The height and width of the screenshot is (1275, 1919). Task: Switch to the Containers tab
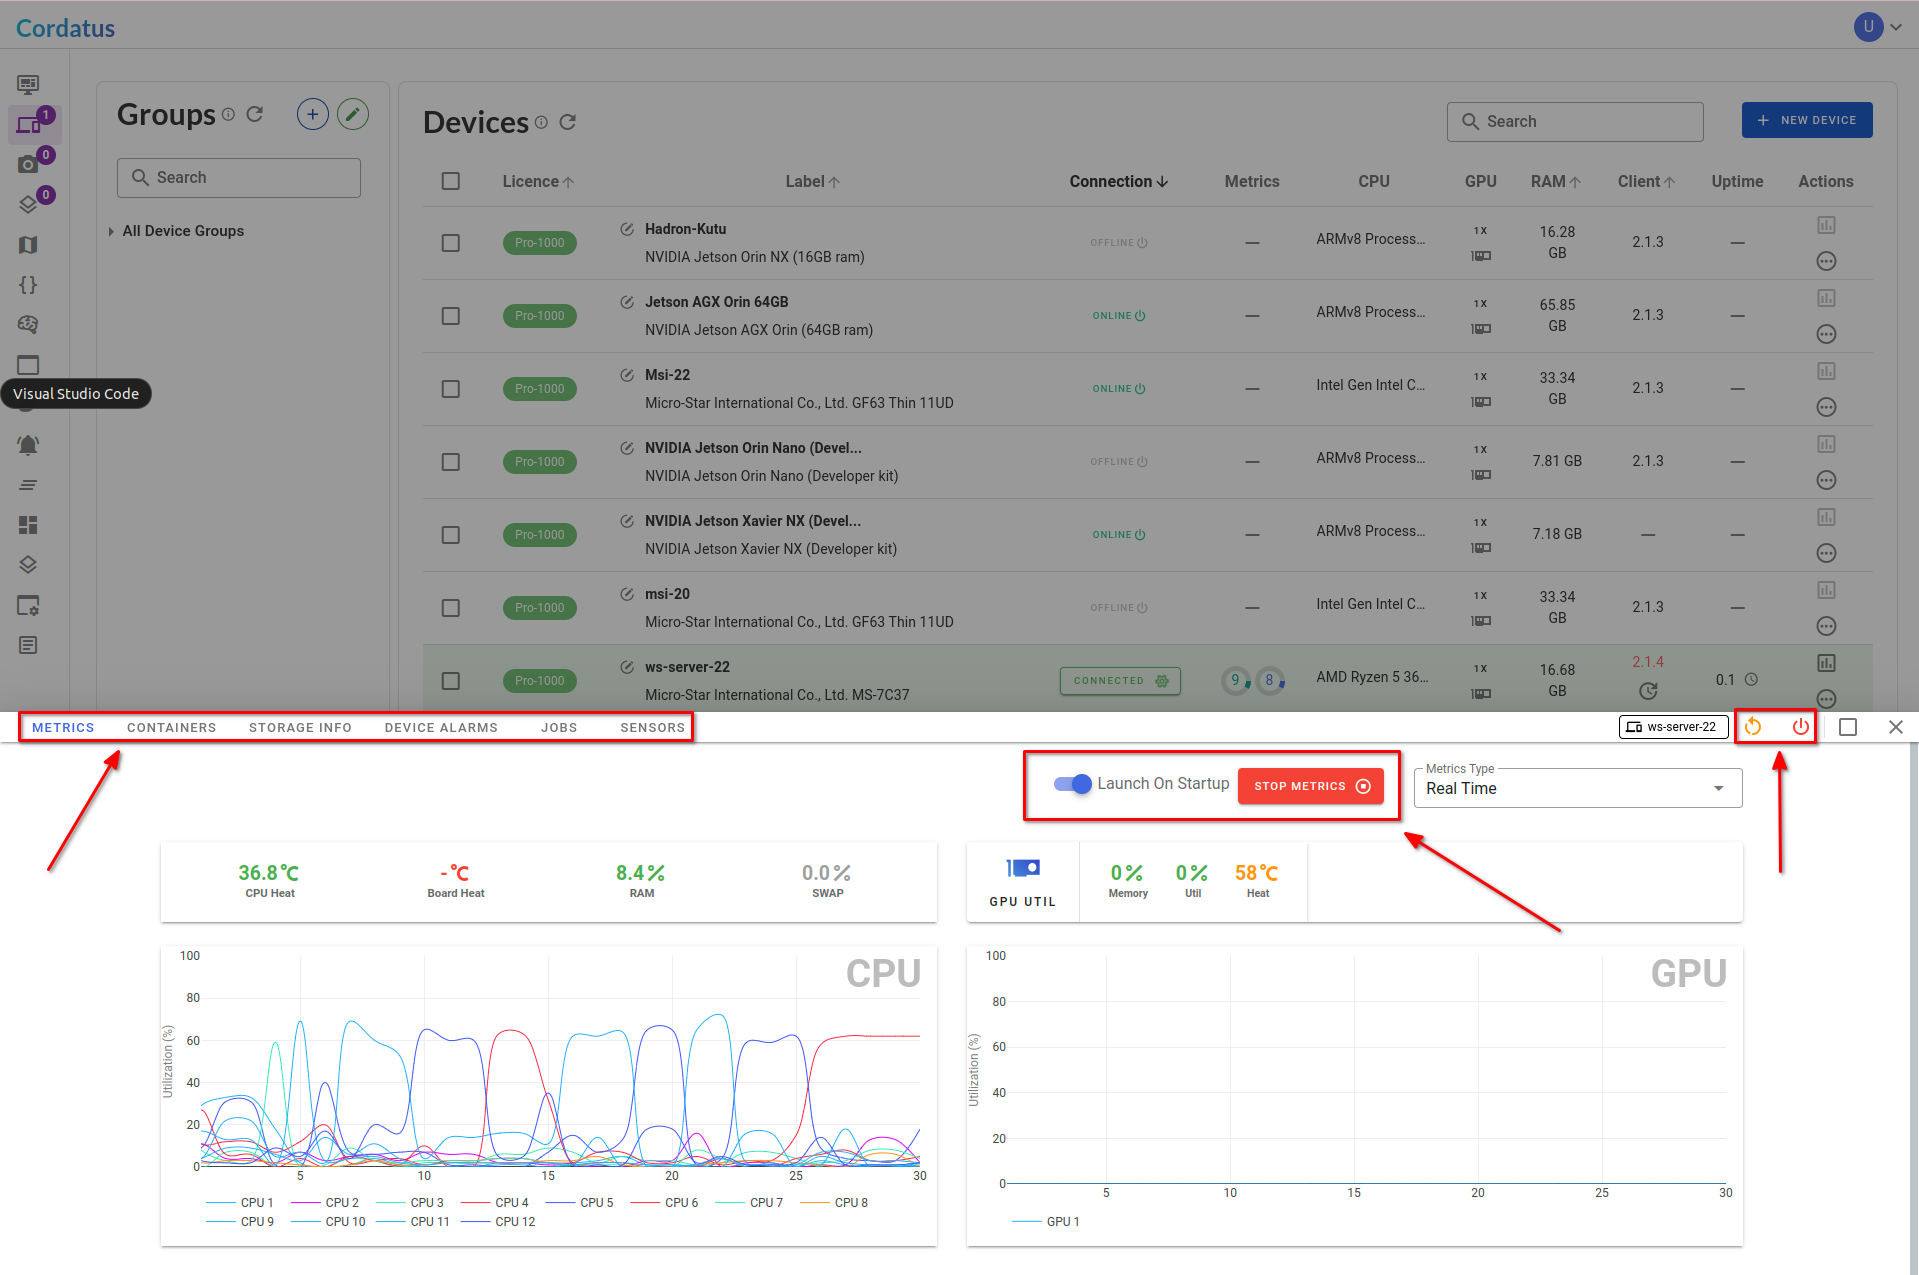pos(171,727)
